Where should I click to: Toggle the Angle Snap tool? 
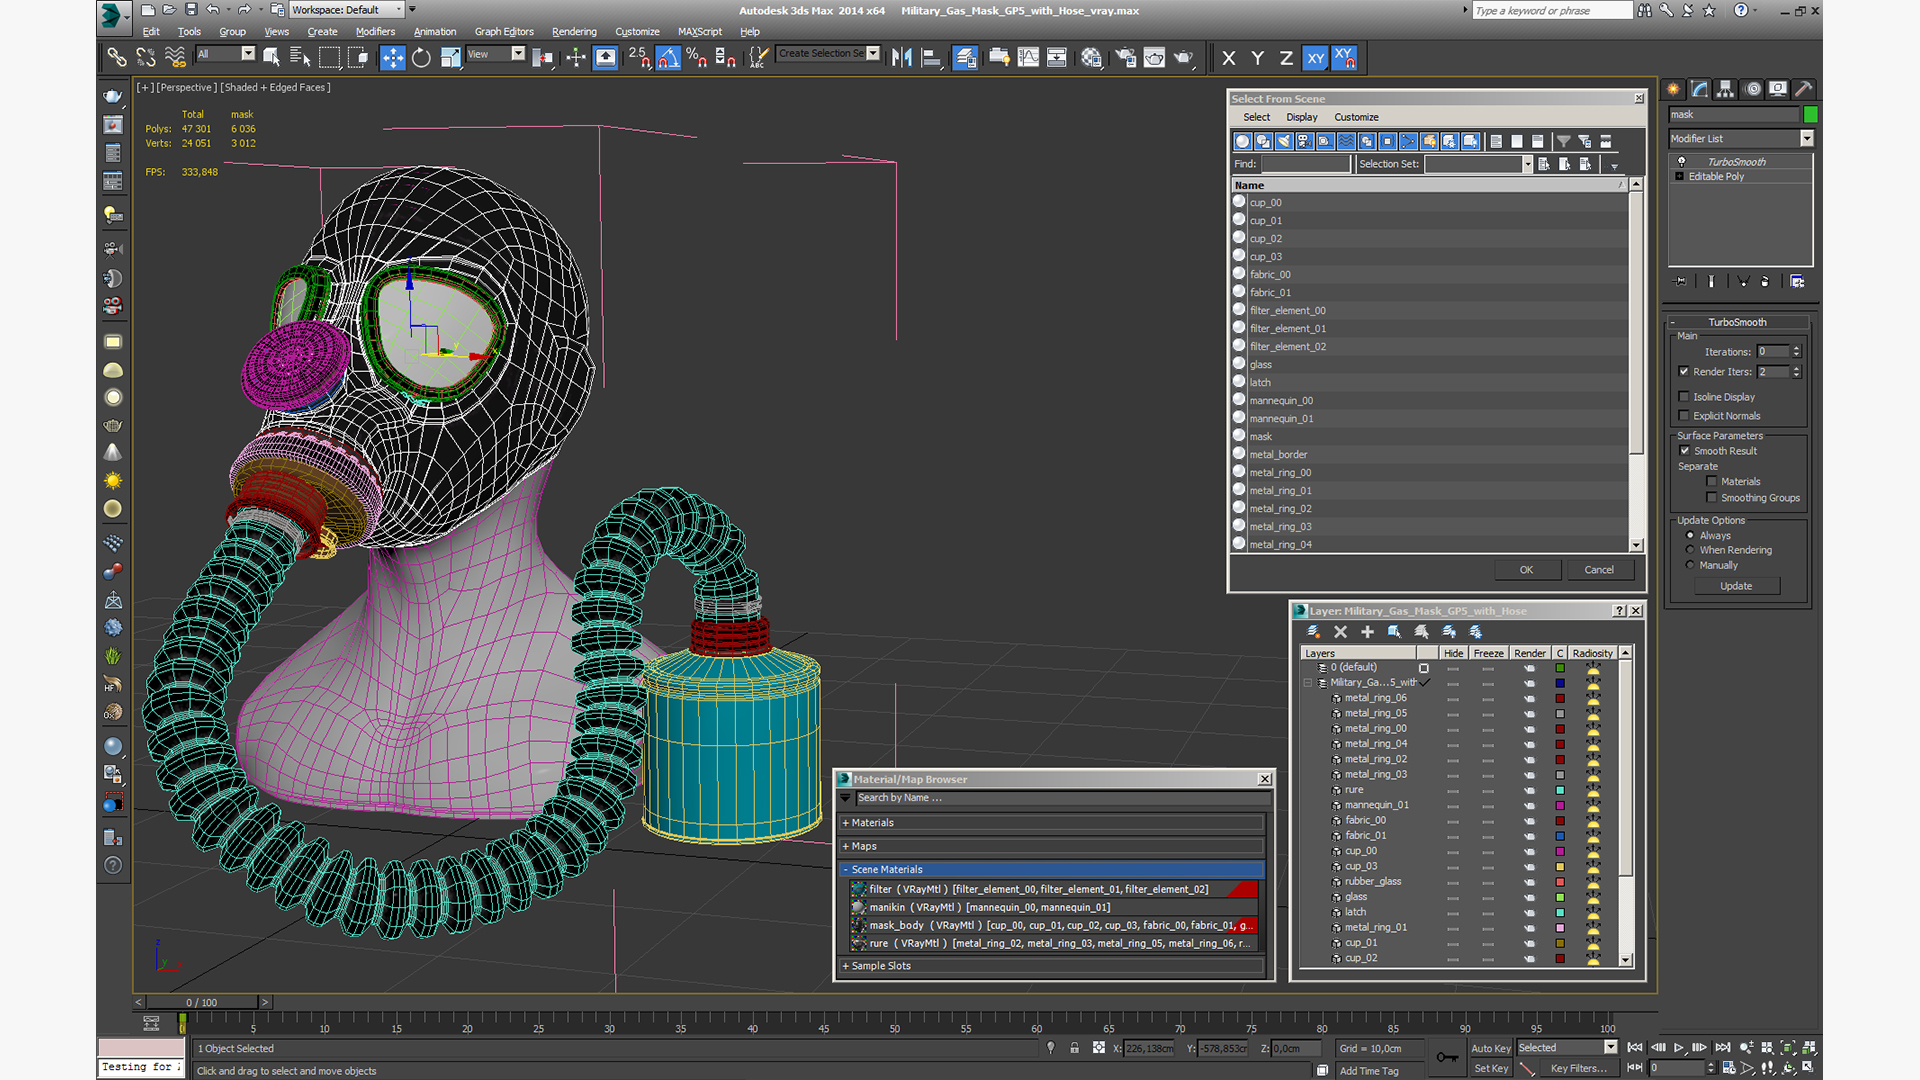pos(668,57)
